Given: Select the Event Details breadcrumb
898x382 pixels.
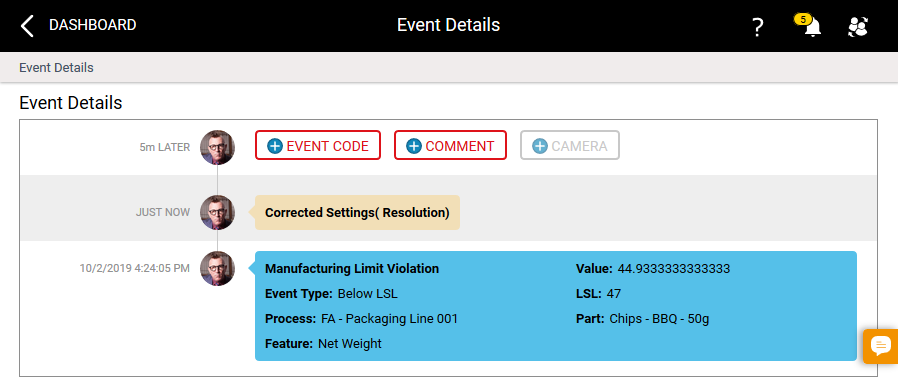Looking at the screenshot, I should click(x=56, y=68).
